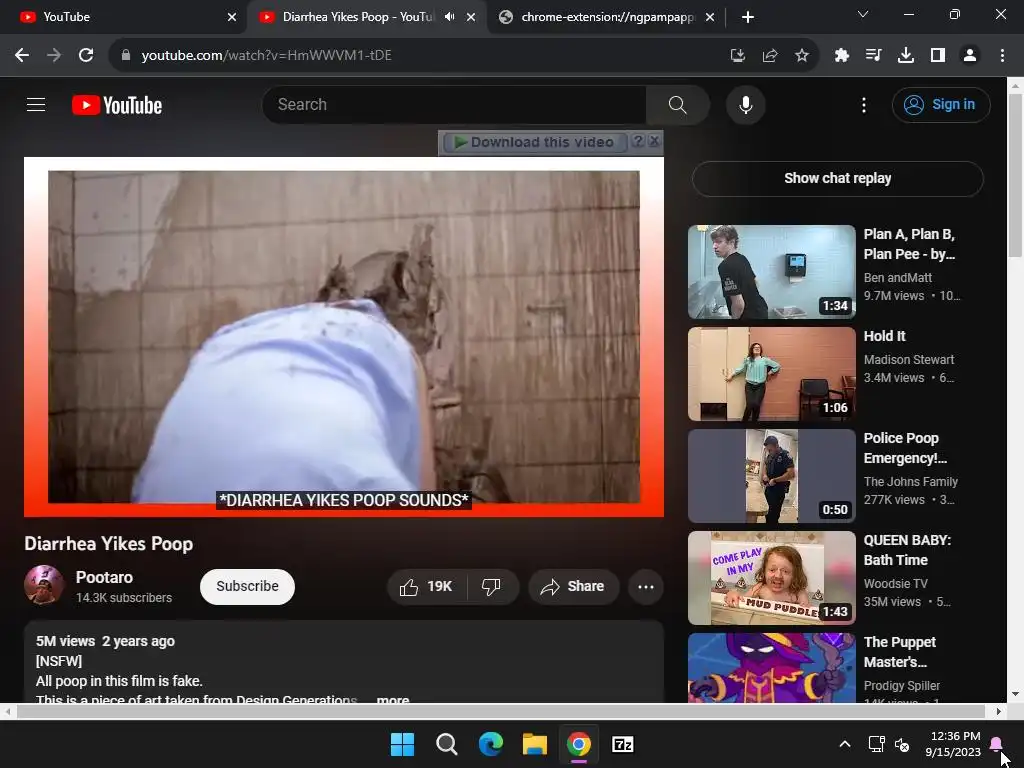
Task: Open the YouTube hamburger guide menu
Action: tap(36, 104)
